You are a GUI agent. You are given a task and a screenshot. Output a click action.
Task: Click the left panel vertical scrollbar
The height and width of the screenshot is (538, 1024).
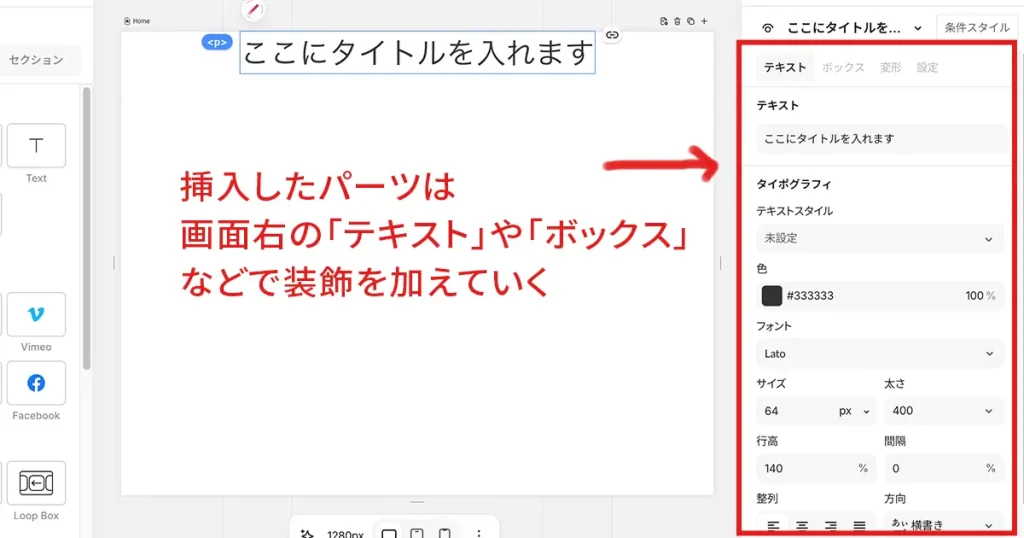coord(86,229)
